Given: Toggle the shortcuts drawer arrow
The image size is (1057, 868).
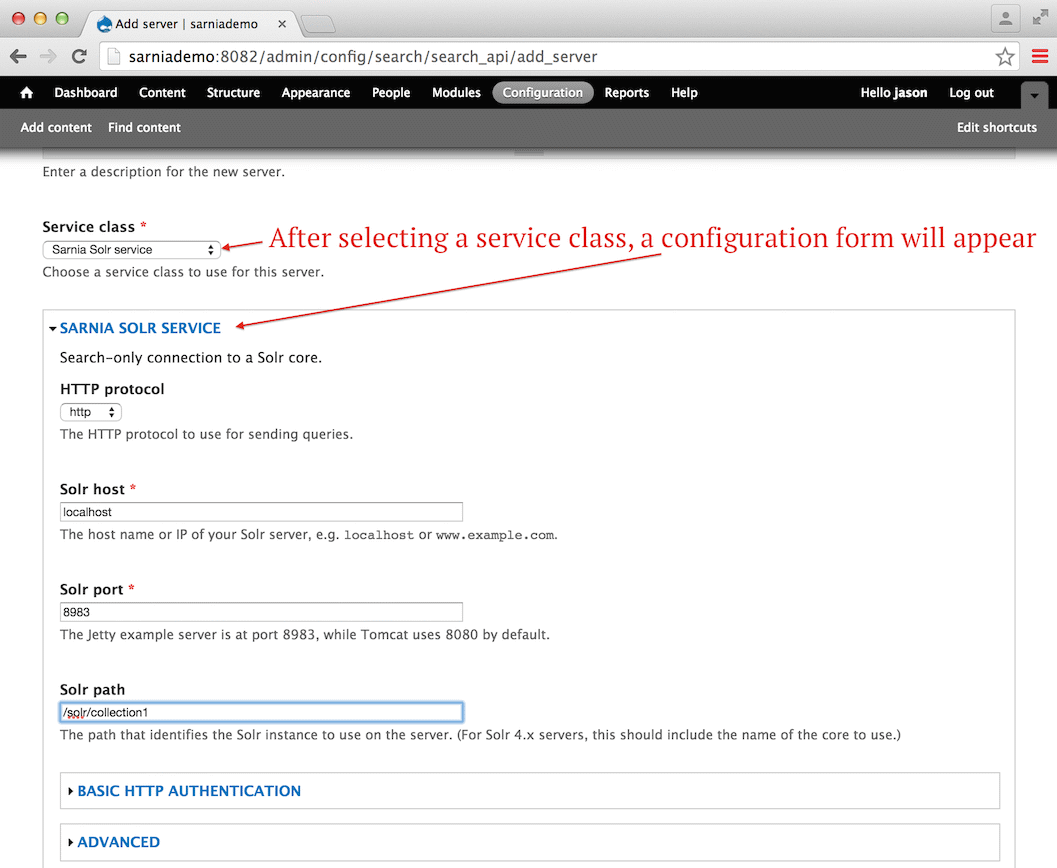Looking at the screenshot, I should pyautogui.click(x=1035, y=94).
